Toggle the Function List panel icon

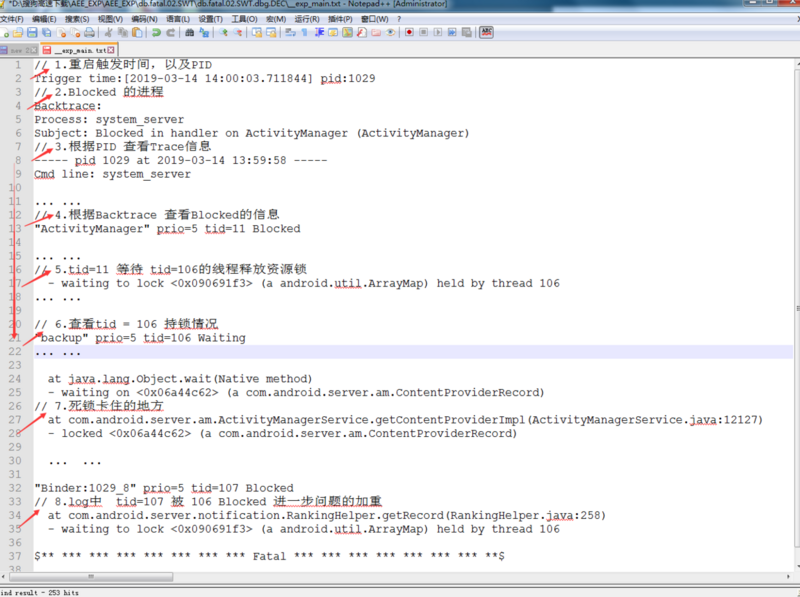click(362, 33)
